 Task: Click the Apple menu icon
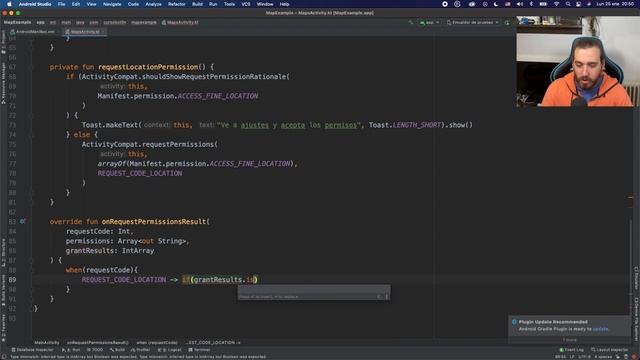[9, 4]
